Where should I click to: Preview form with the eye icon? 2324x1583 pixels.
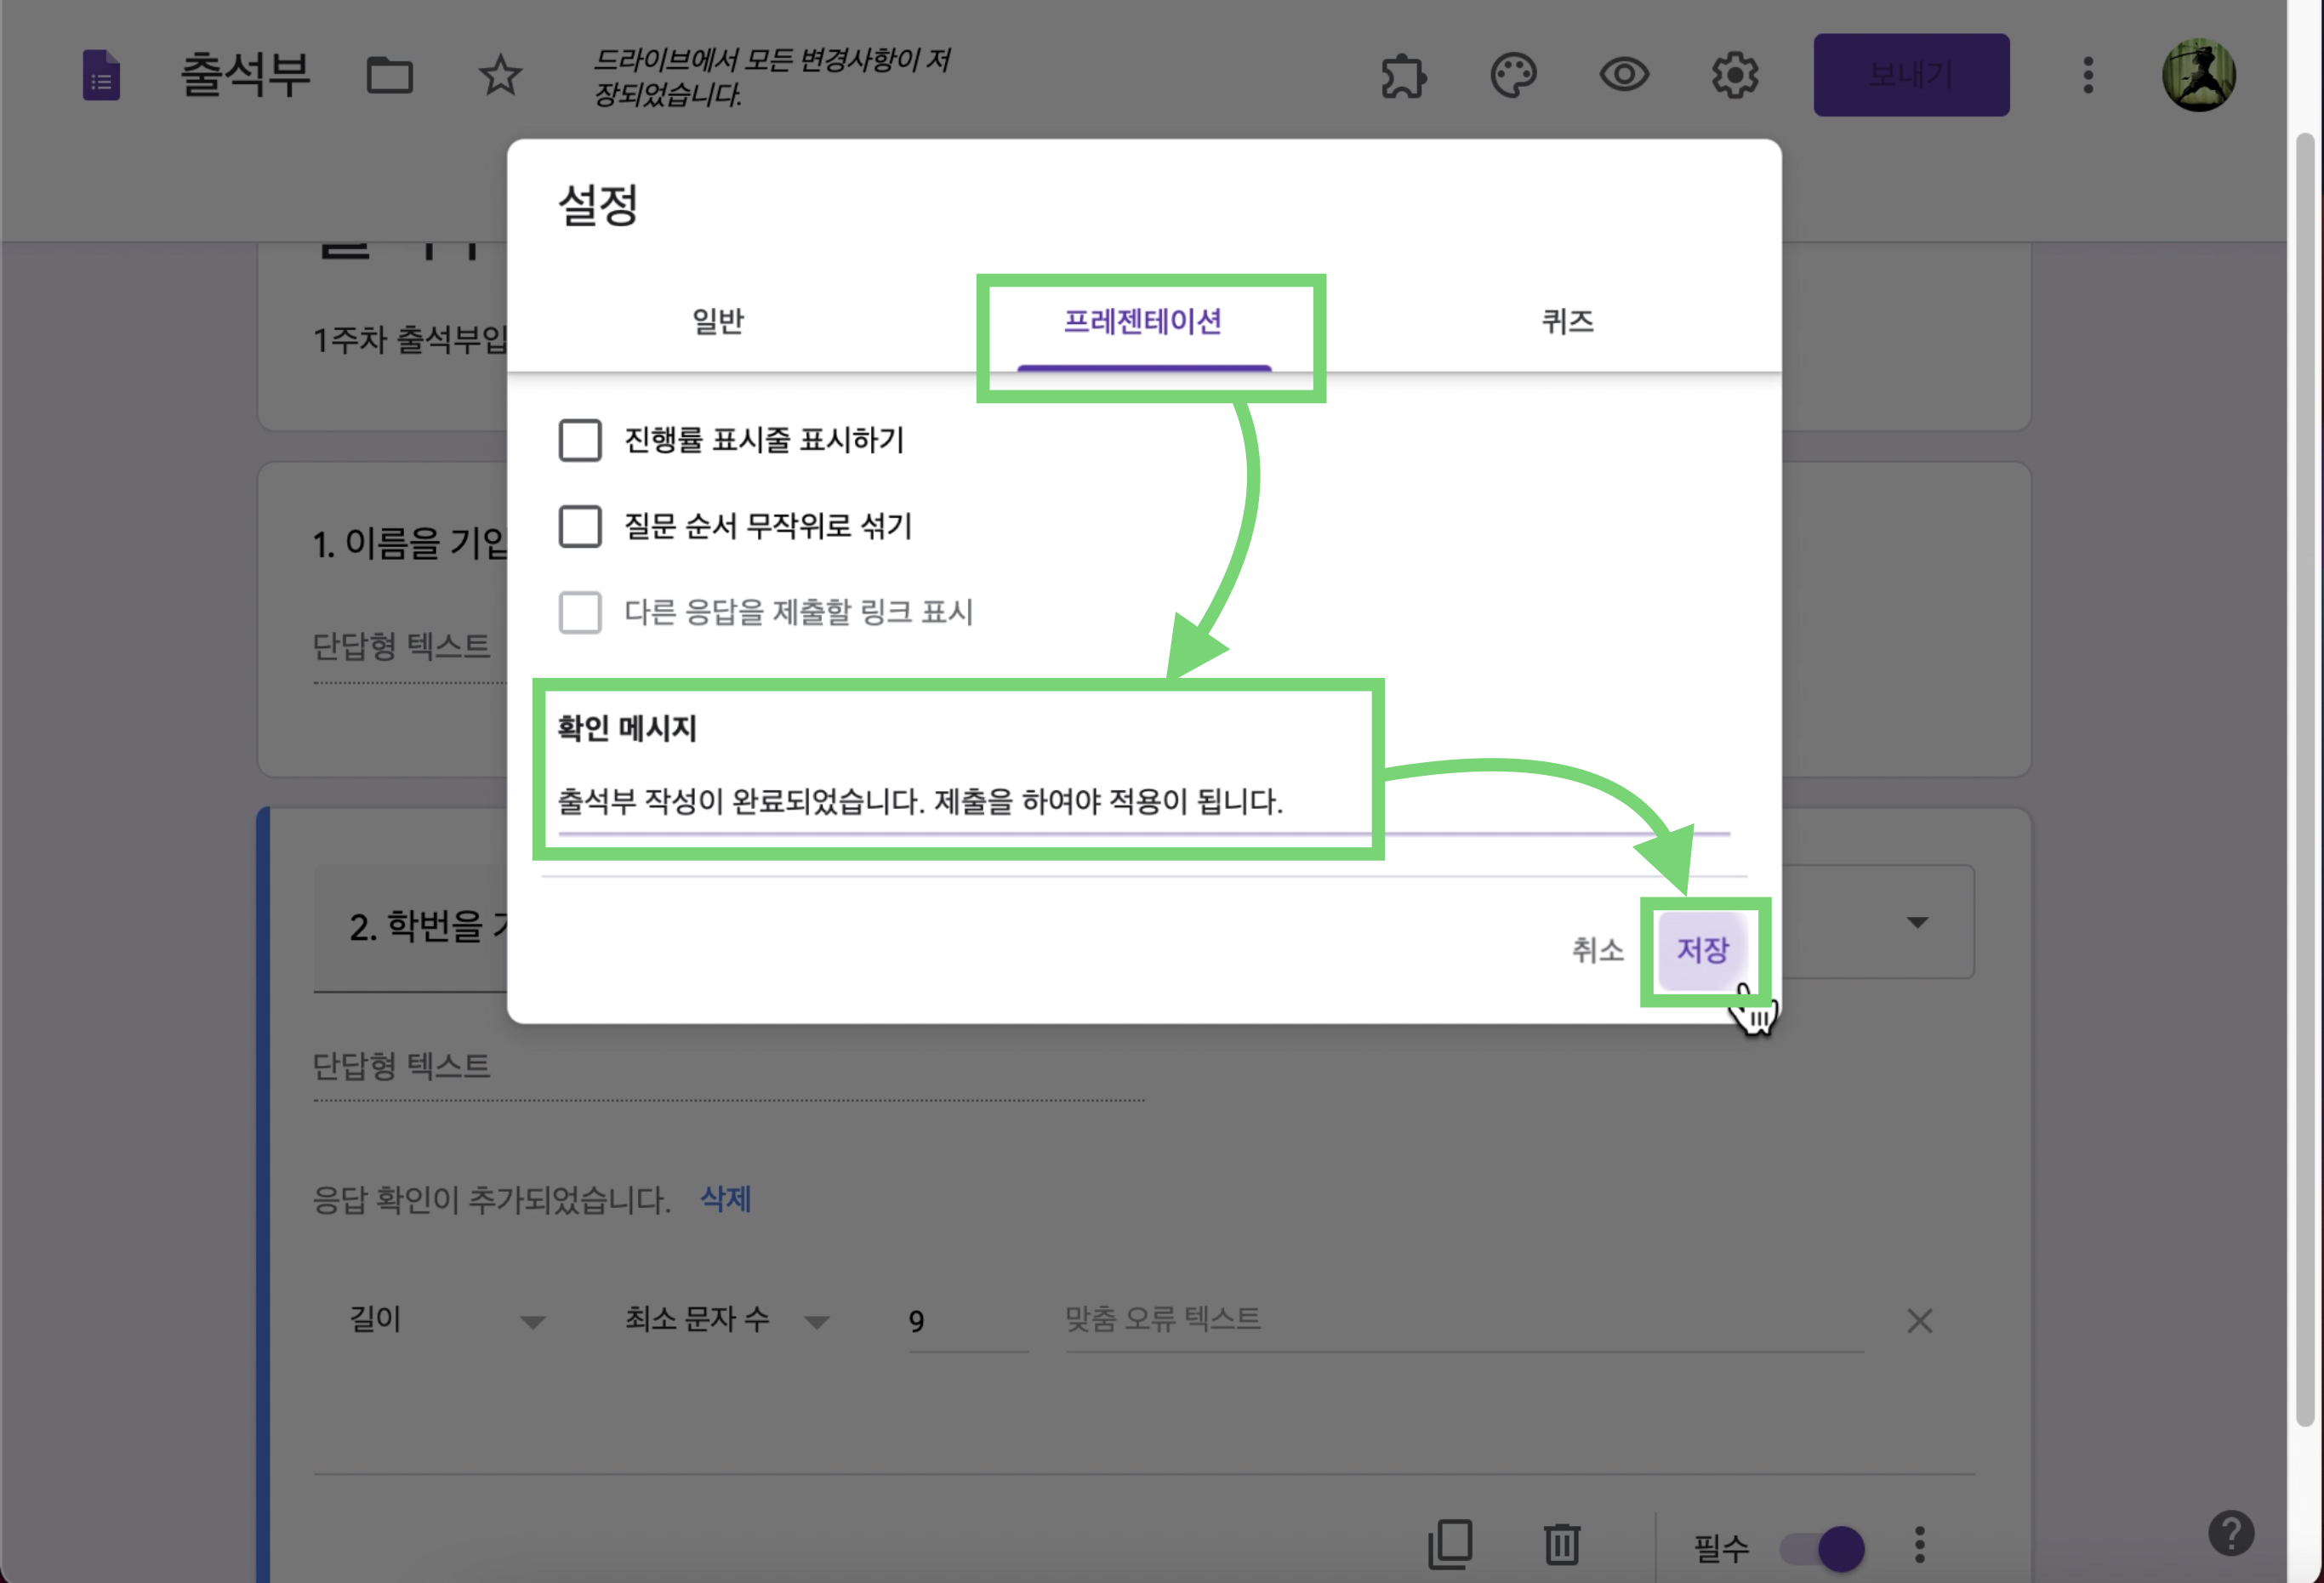[1623, 75]
